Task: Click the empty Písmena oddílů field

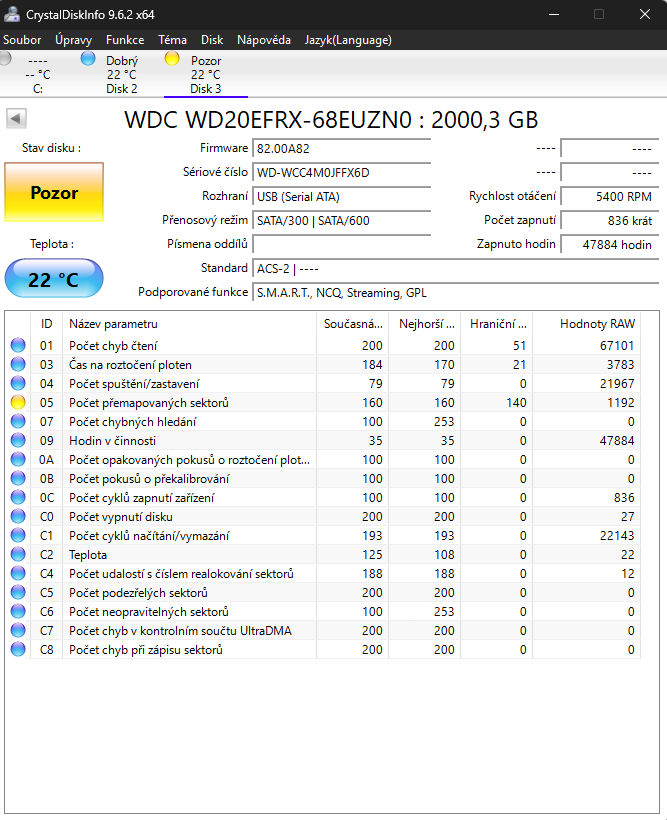Action: pos(342,244)
